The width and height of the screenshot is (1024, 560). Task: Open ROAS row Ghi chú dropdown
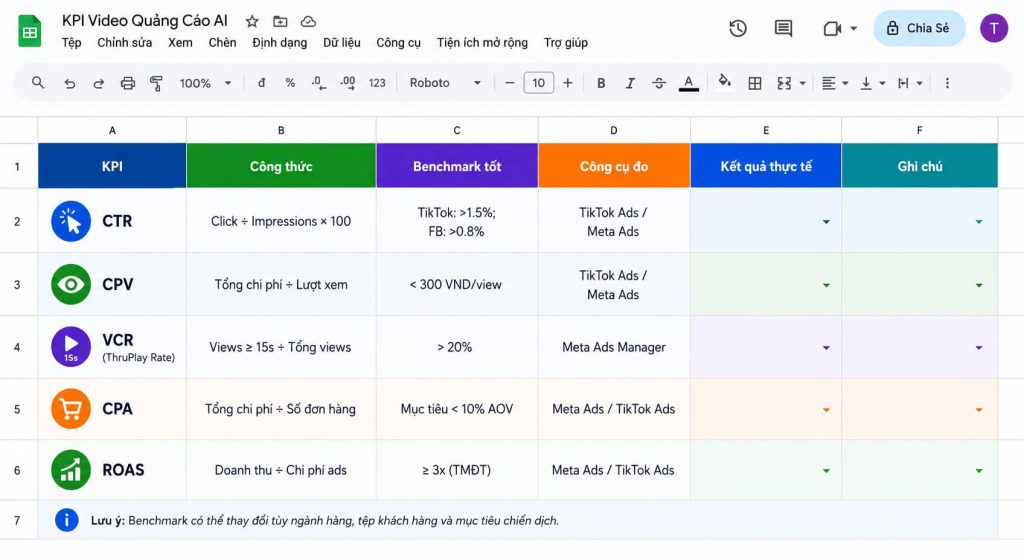click(979, 471)
